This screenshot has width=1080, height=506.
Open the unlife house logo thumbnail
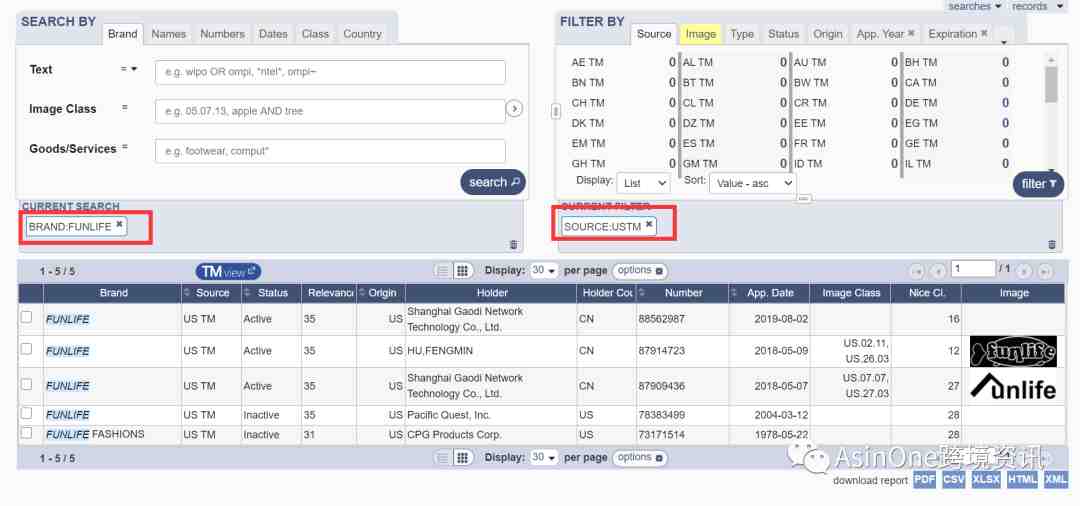click(x=1012, y=387)
